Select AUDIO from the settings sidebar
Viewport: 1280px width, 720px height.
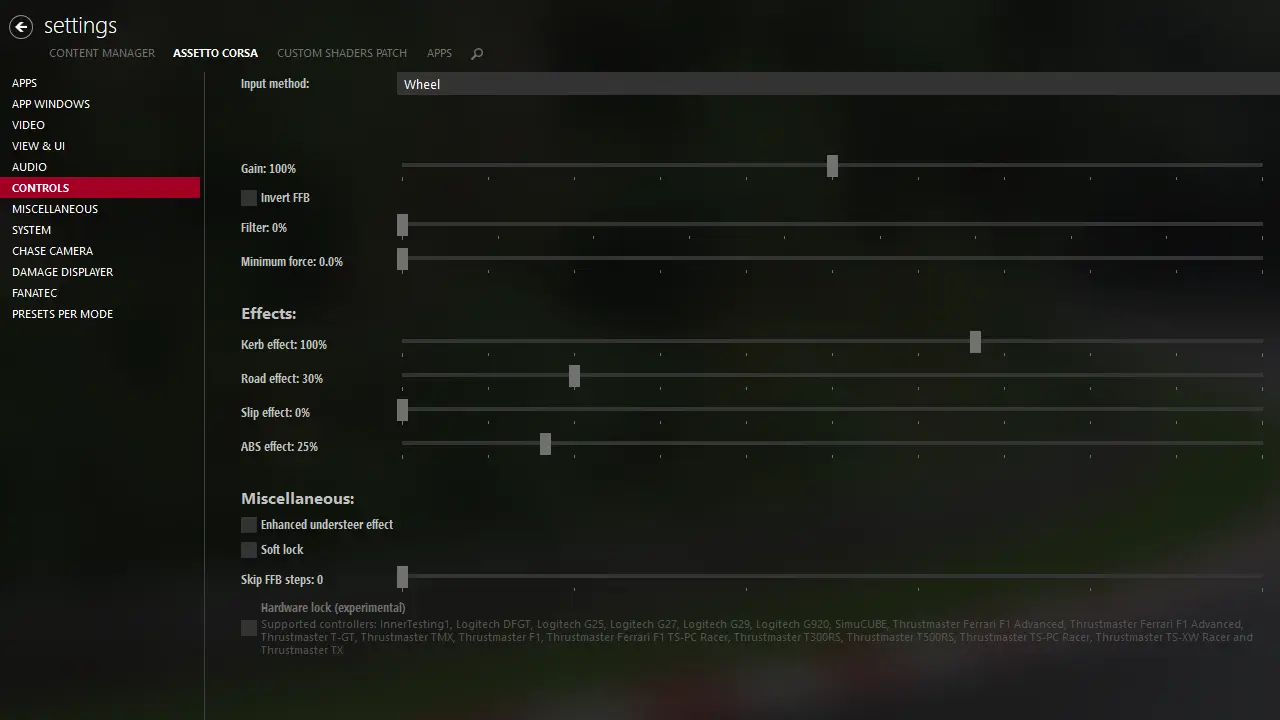pyautogui.click(x=29, y=166)
